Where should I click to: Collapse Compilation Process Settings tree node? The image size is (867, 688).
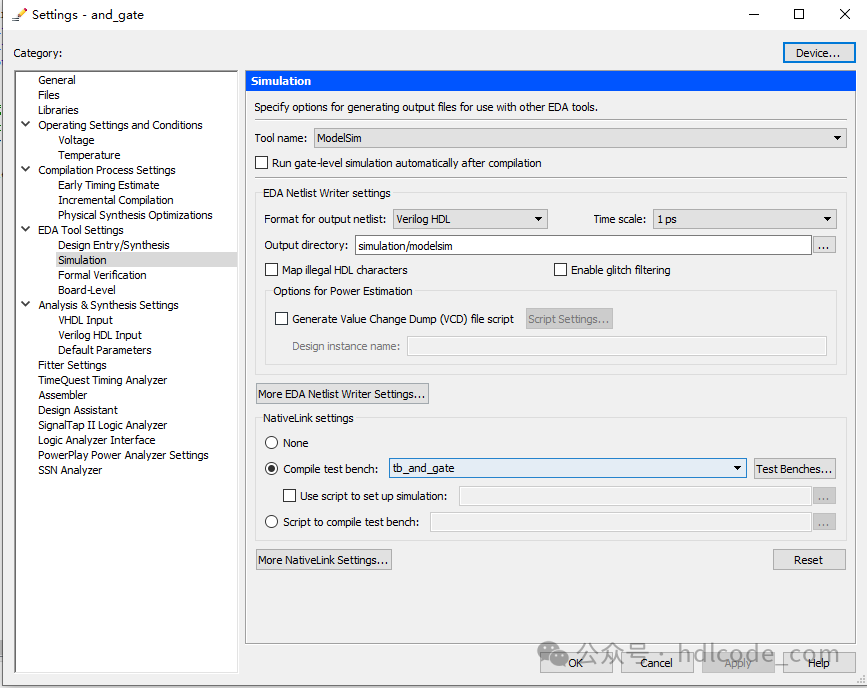(25, 169)
